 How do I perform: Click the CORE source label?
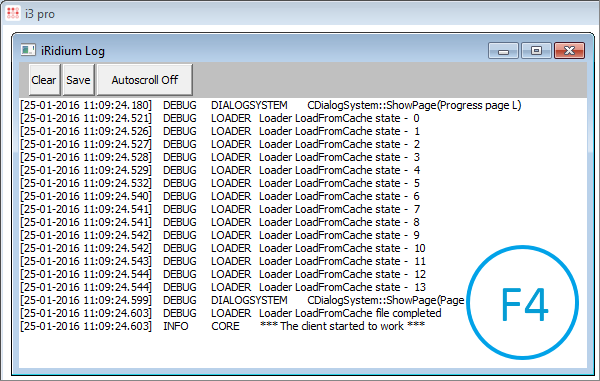pos(225,326)
